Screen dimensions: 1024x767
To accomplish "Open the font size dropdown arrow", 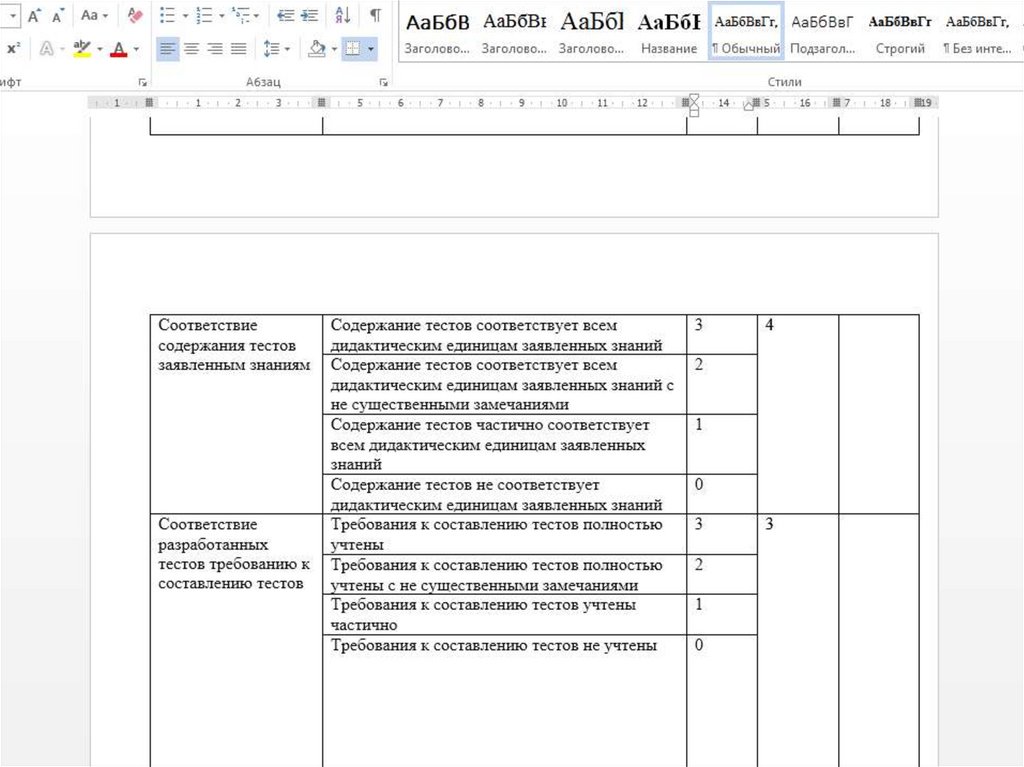I will [13, 16].
